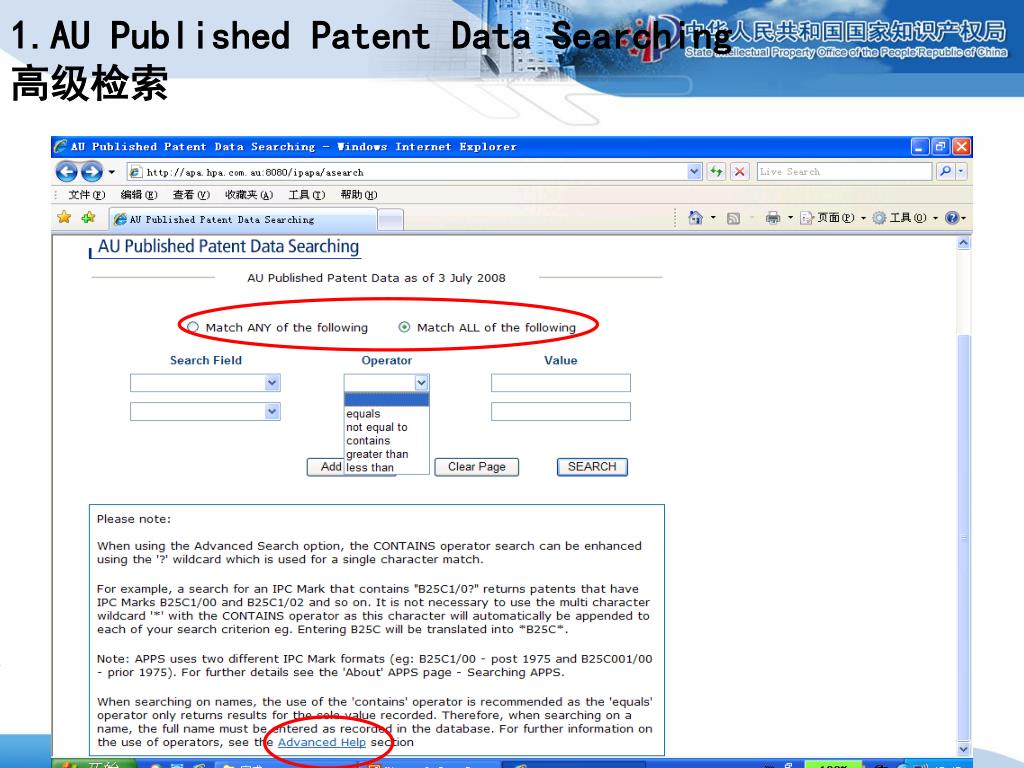Click the page icon in address bar
Screen dimensions: 1024x768
point(135,172)
